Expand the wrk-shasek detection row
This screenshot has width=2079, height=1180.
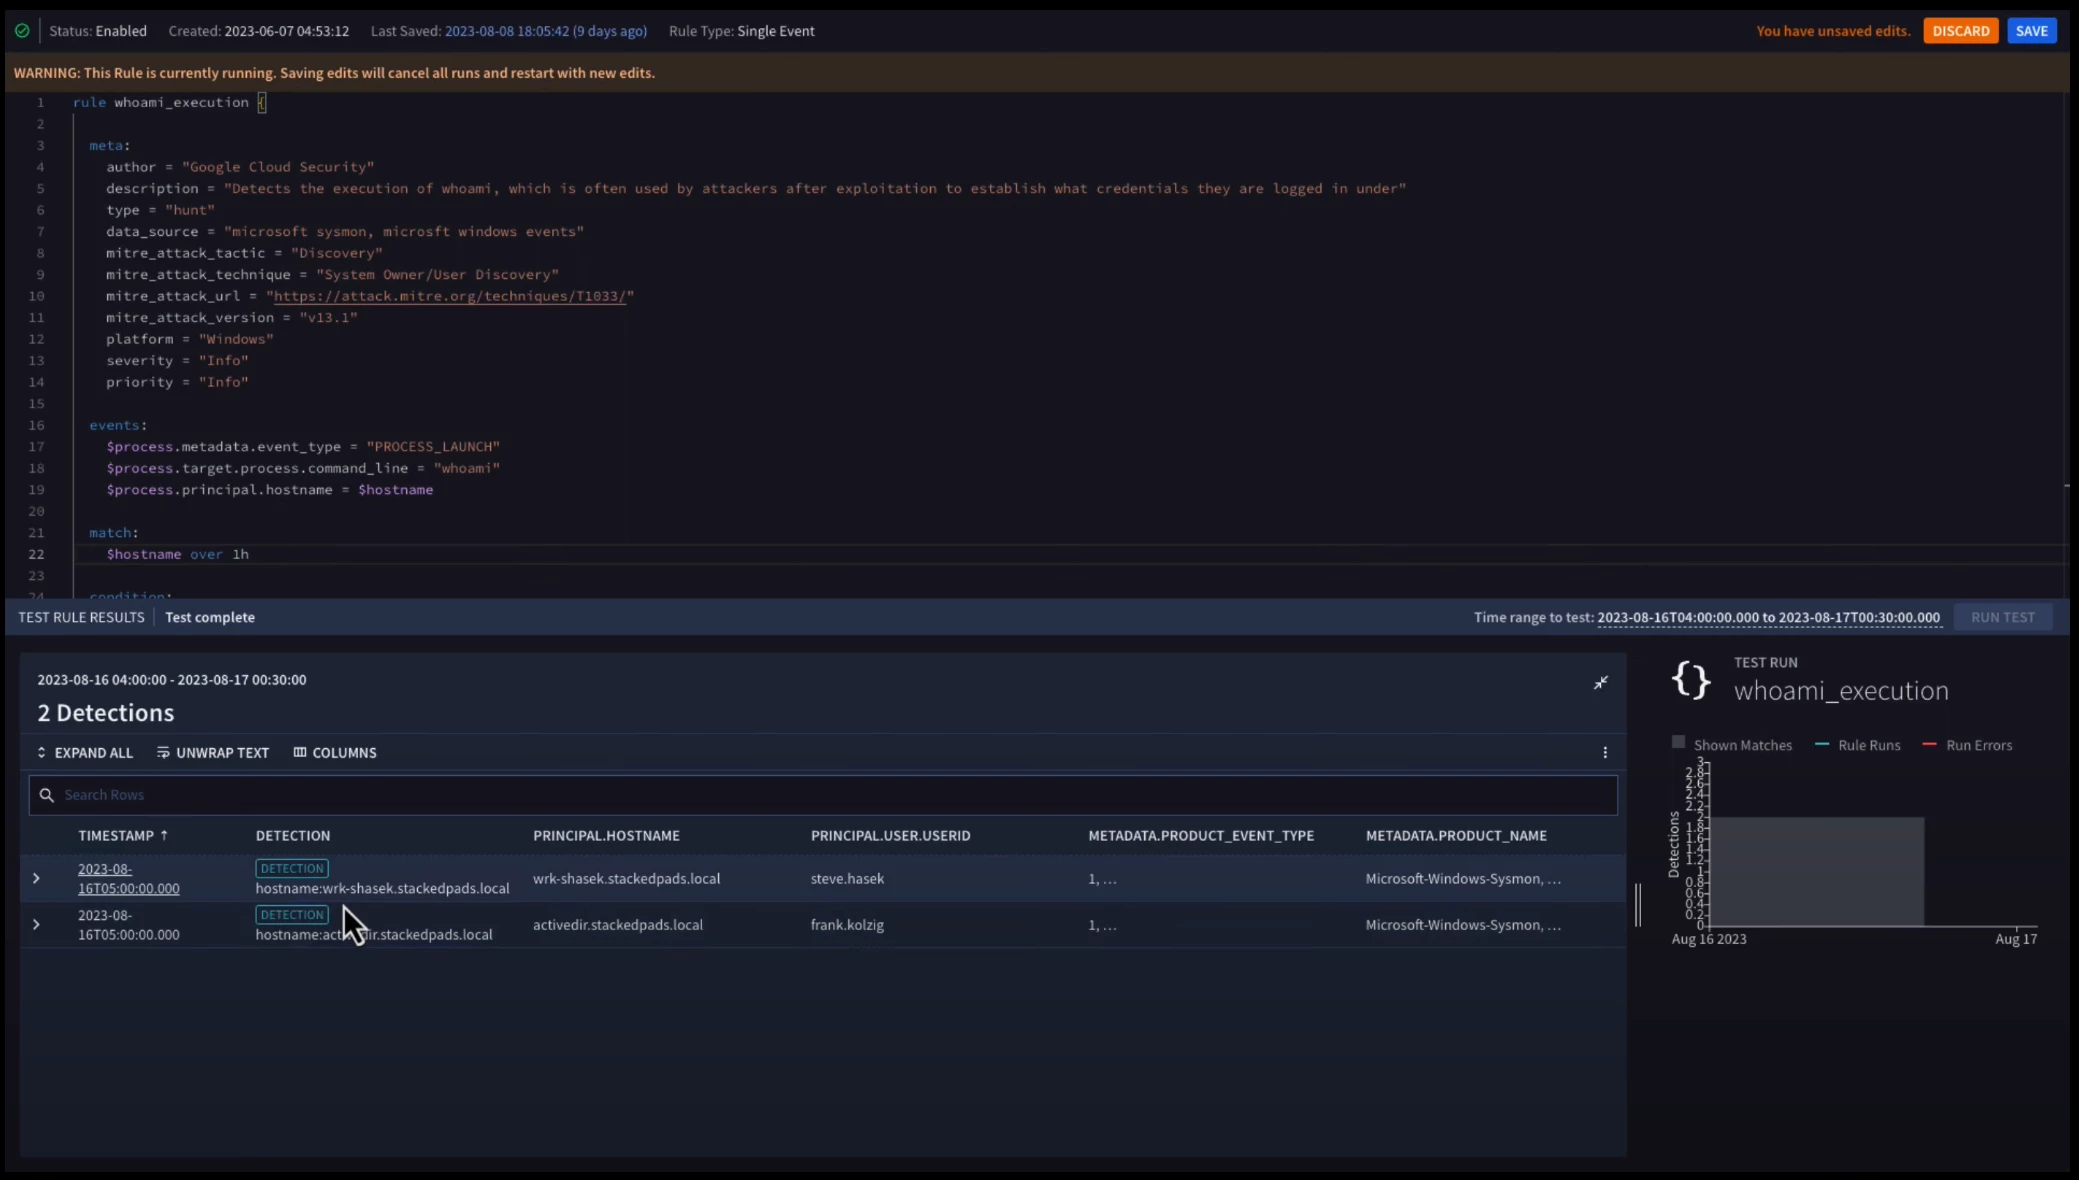pyautogui.click(x=36, y=878)
